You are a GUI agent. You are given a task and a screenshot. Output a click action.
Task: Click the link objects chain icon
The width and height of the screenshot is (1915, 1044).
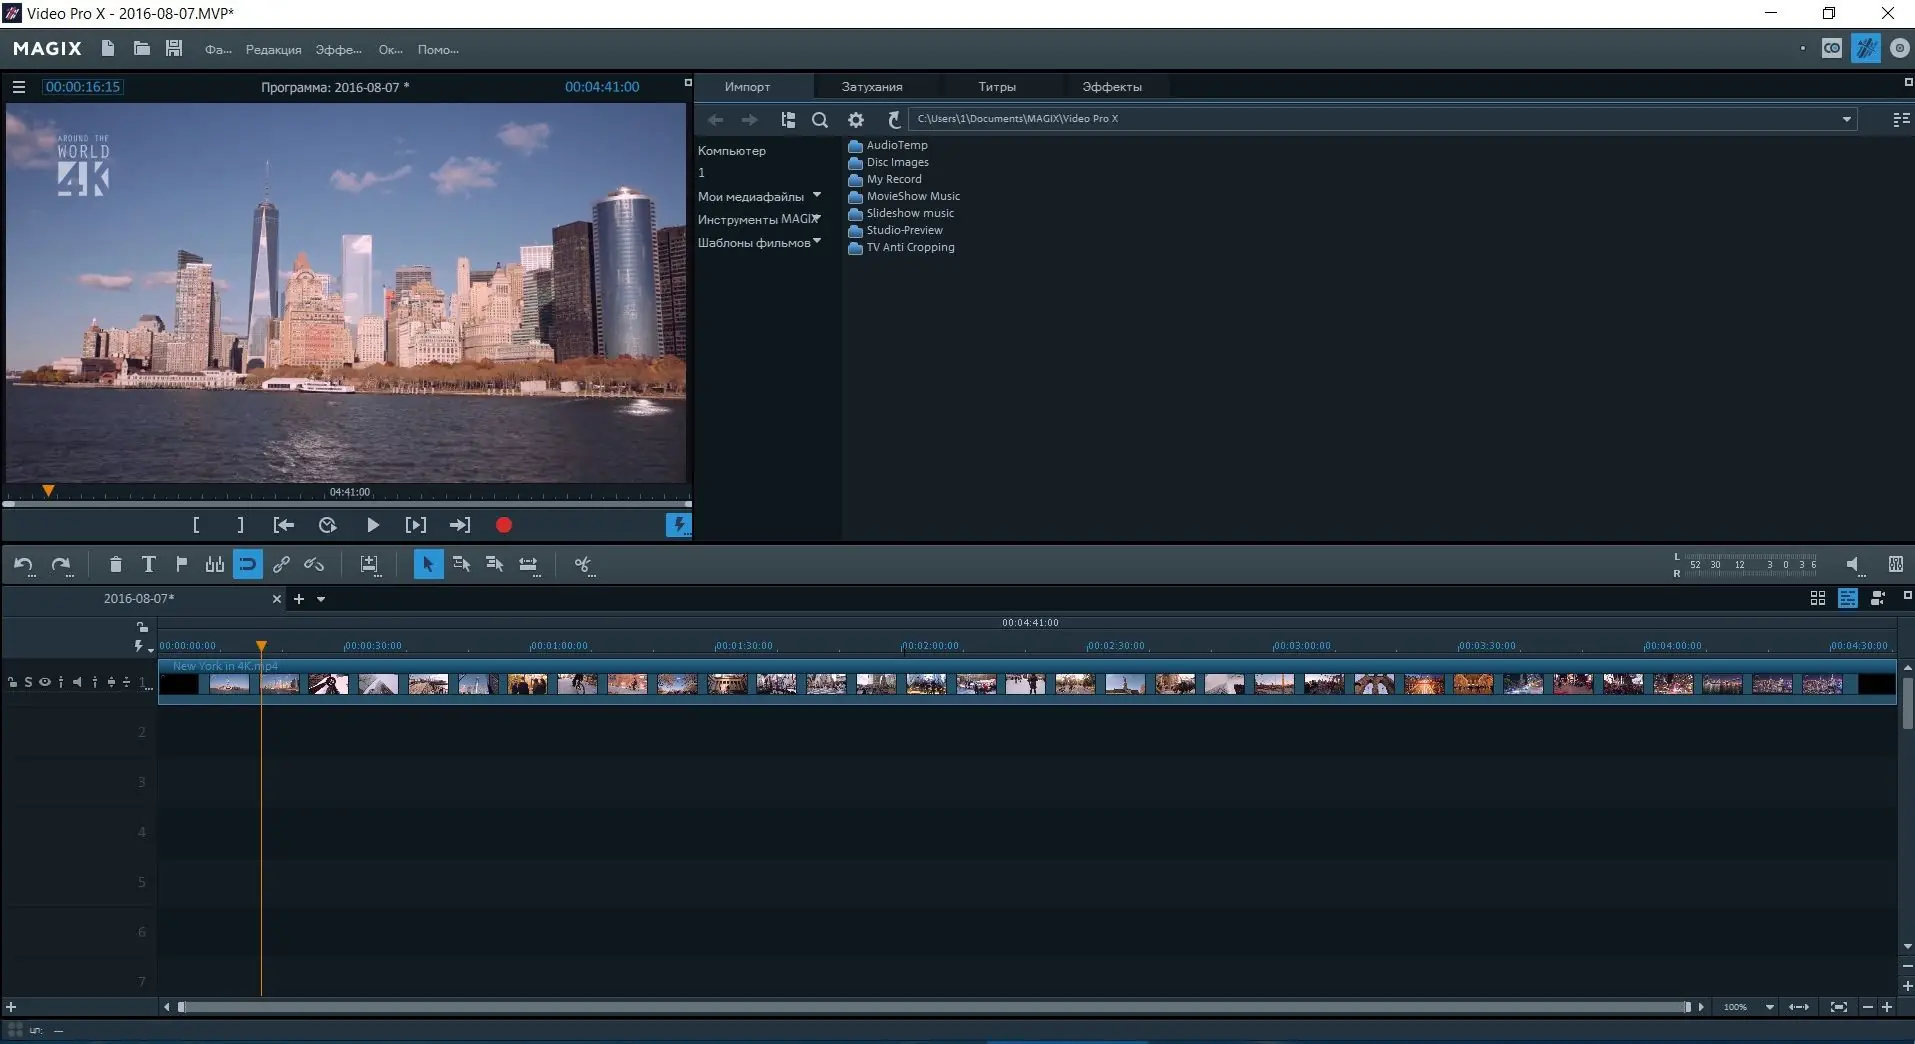pos(280,564)
